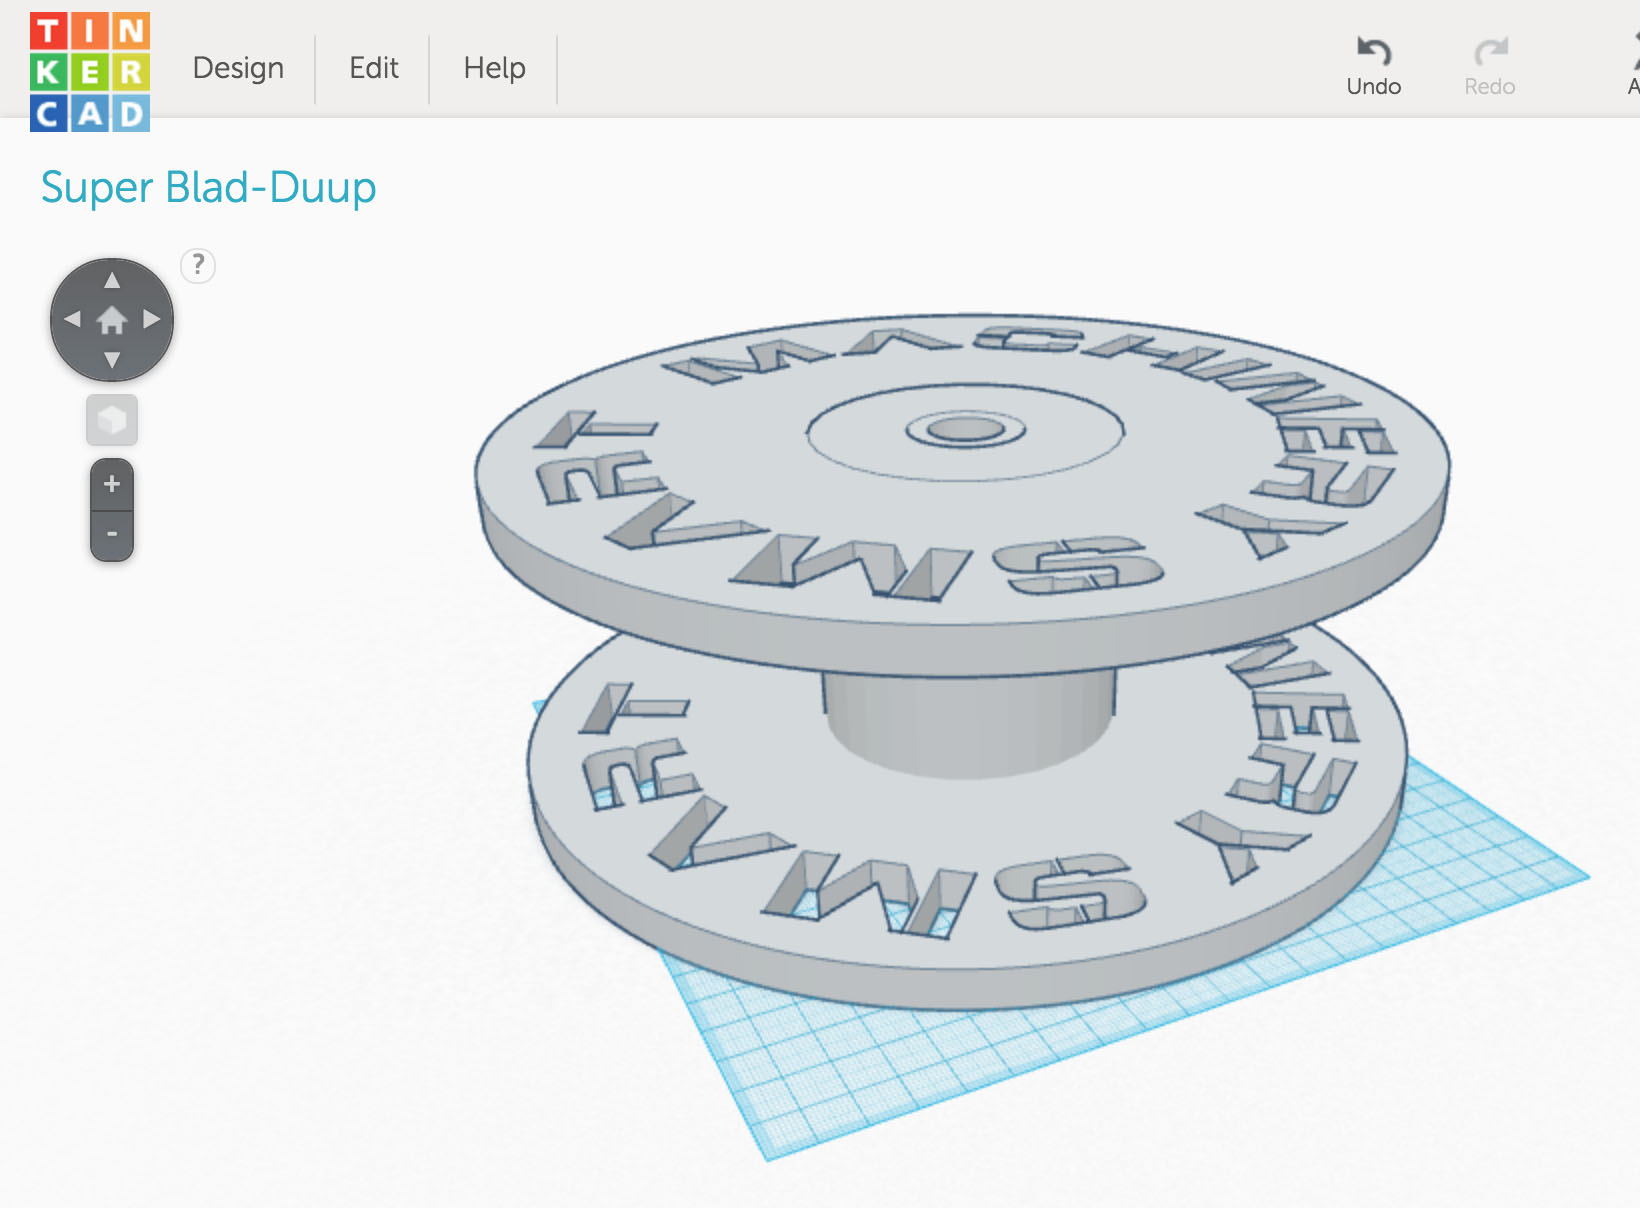
Task: Rotate view down with the bottom arrow
Action: [112, 360]
